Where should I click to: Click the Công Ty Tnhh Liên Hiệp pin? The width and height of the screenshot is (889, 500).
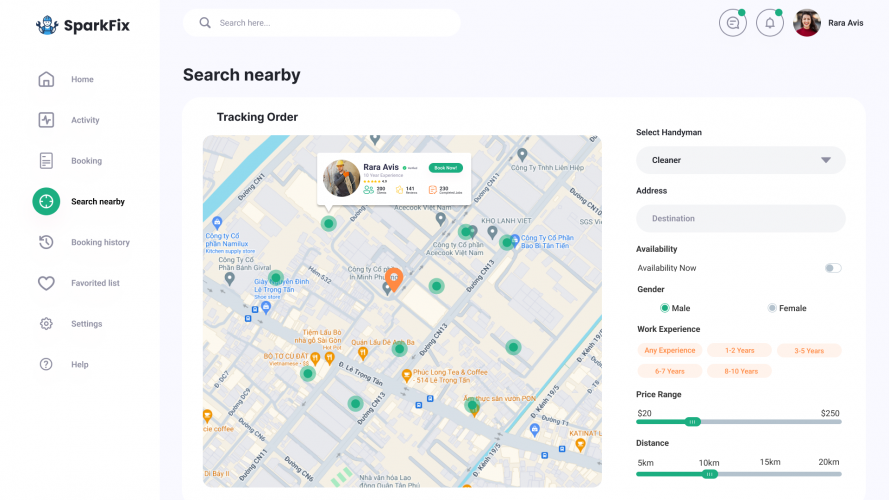pos(522,154)
